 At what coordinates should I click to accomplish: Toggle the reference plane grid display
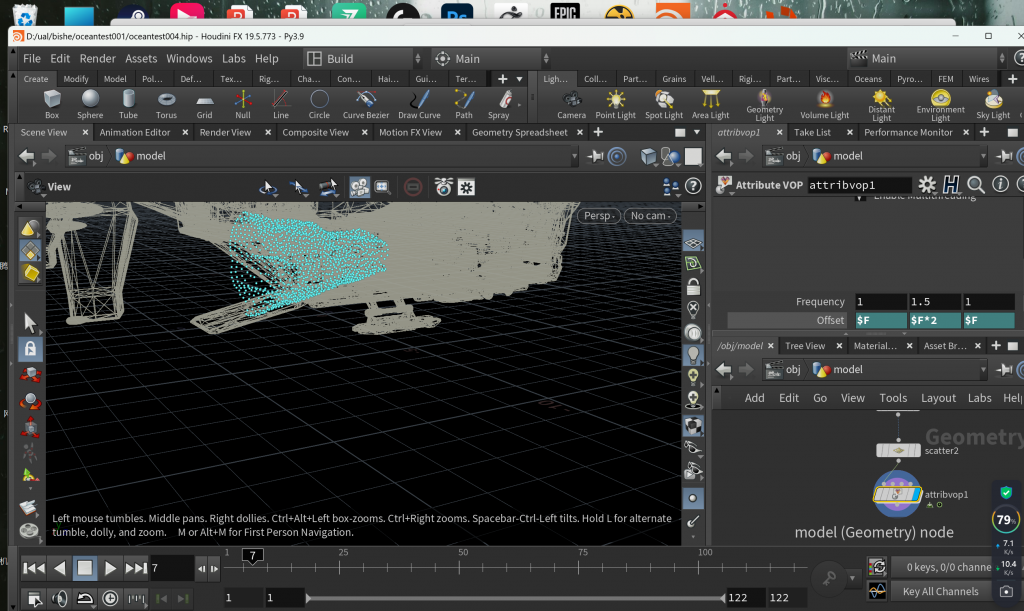(x=693, y=243)
